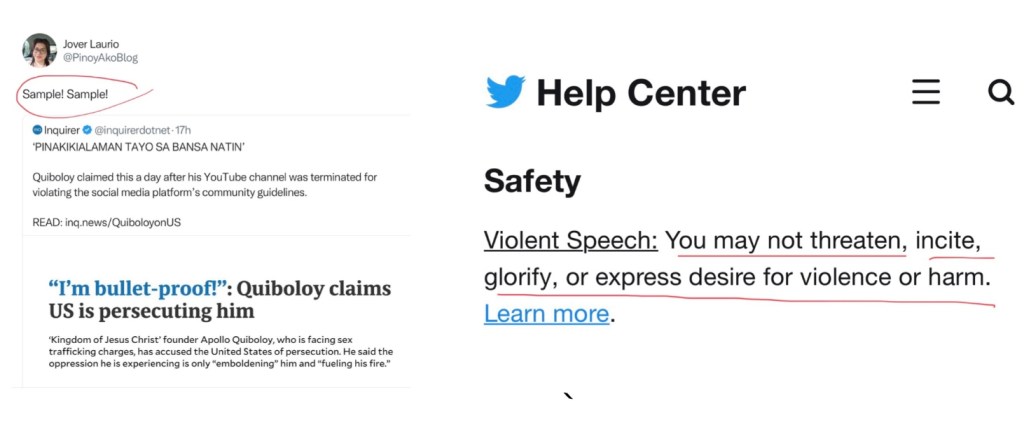Image resolution: width=1024 pixels, height=434 pixels.
Task: Click the underlined Violent Speech label
Action: 570,241
